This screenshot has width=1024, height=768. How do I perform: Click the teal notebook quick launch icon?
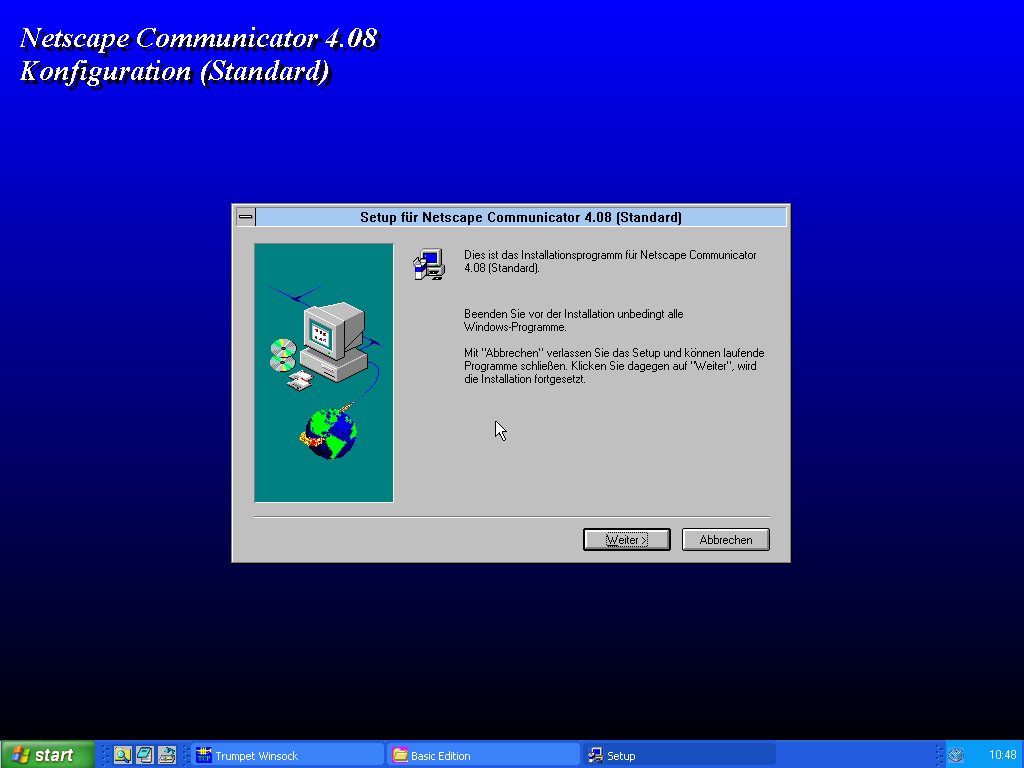(145, 755)
